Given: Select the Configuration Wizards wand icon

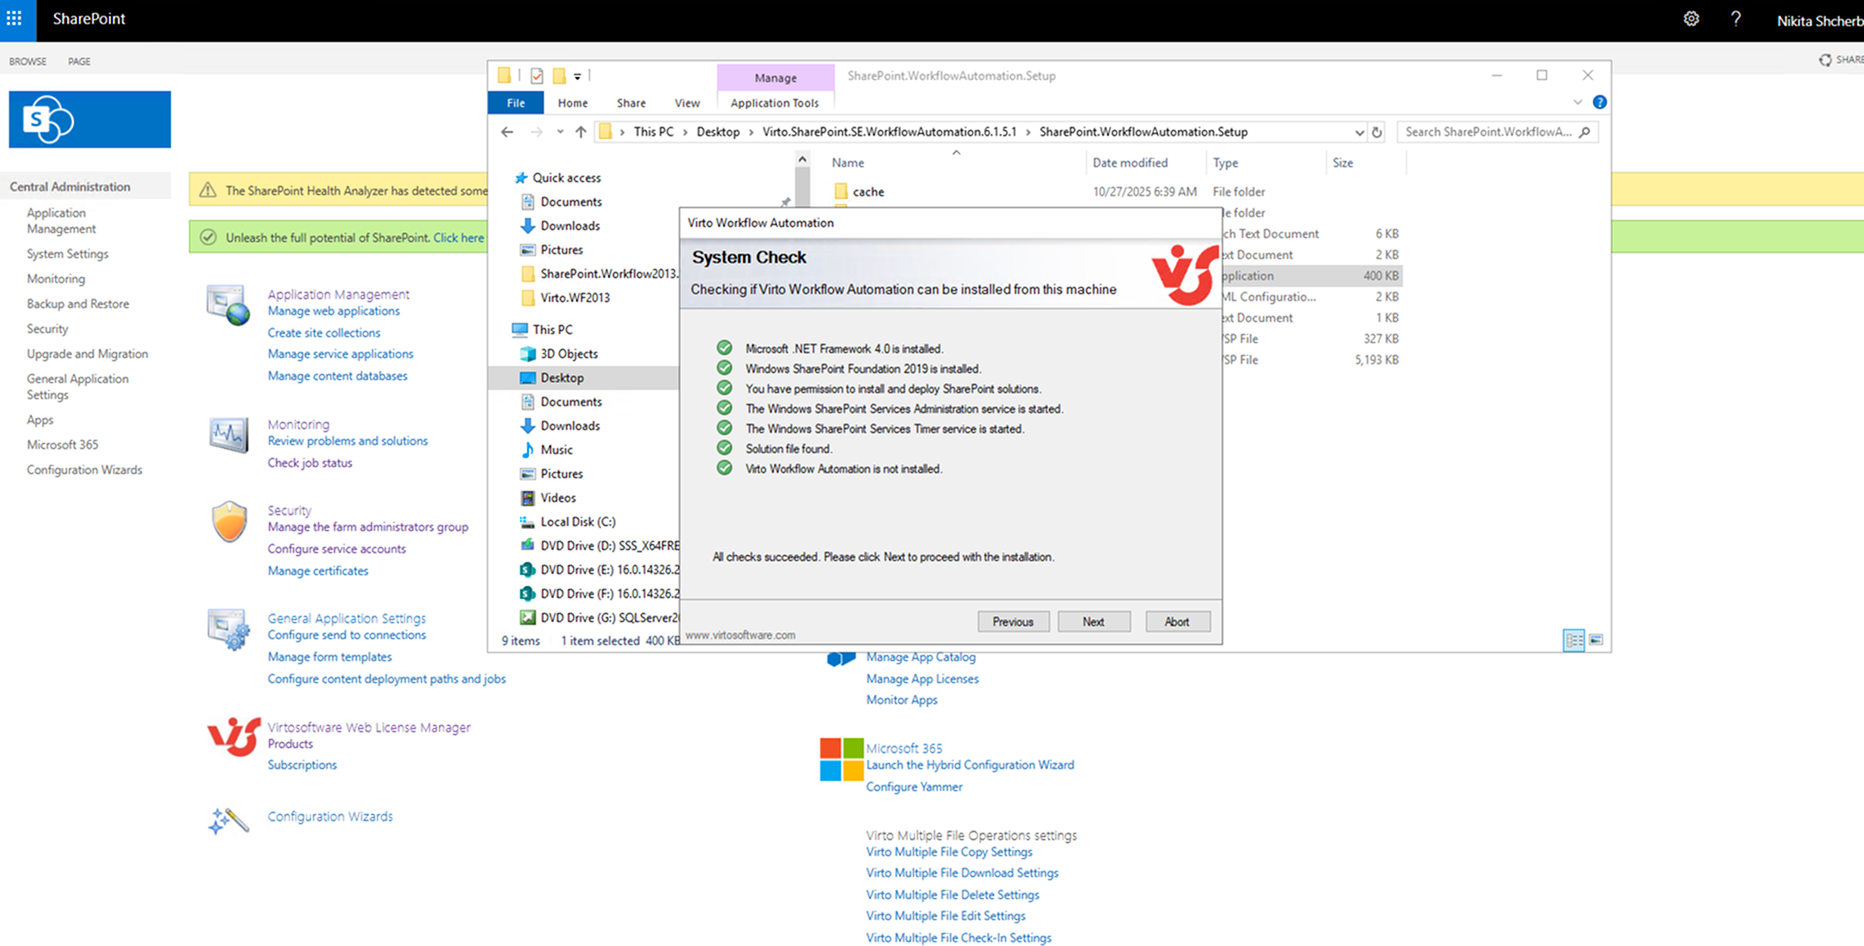Looking at the screenshot, I should pos(228,820).
